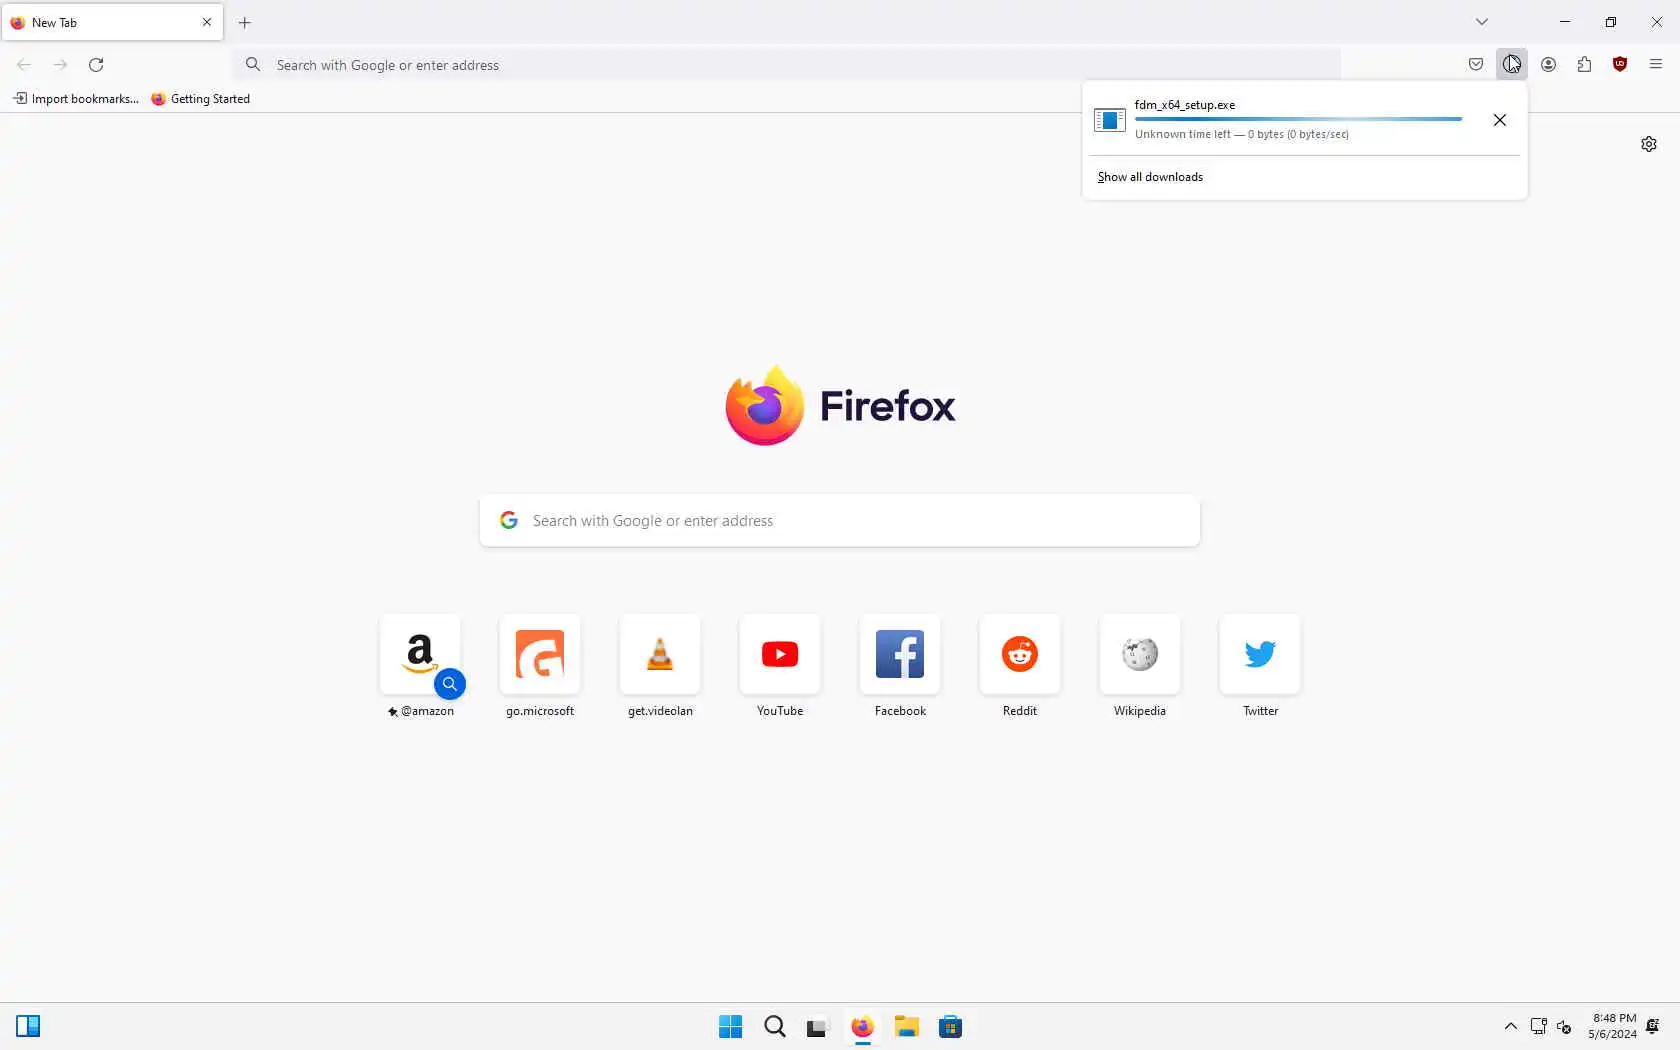Open a new tab with plus button
This screenshot has width=1680, height=1050.
pos(245,22)
